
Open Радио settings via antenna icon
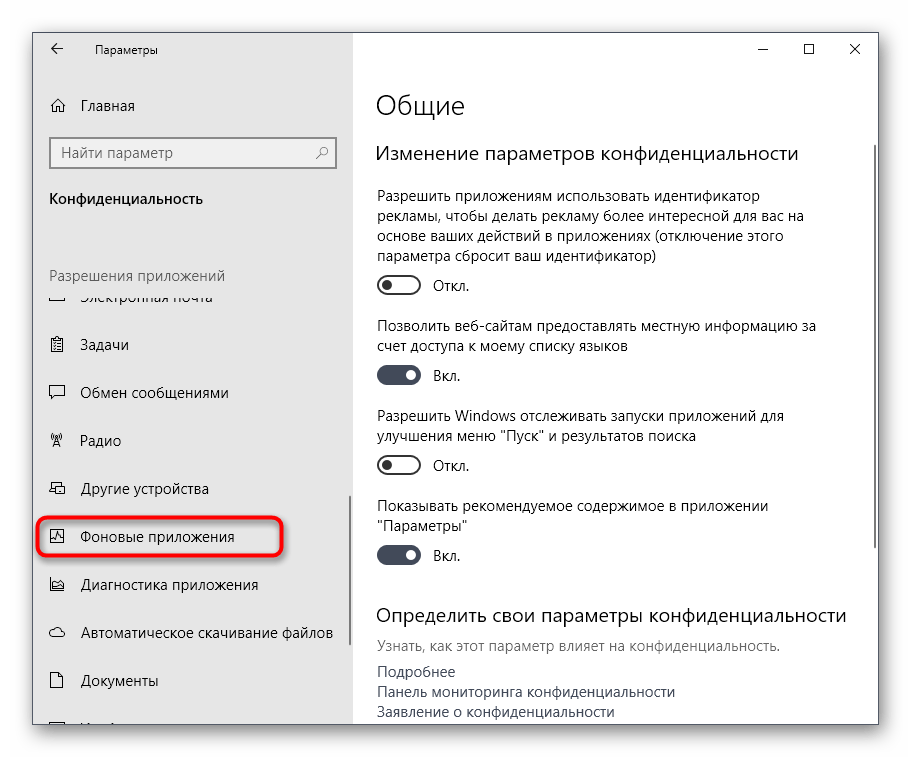[x=57, y=440]
